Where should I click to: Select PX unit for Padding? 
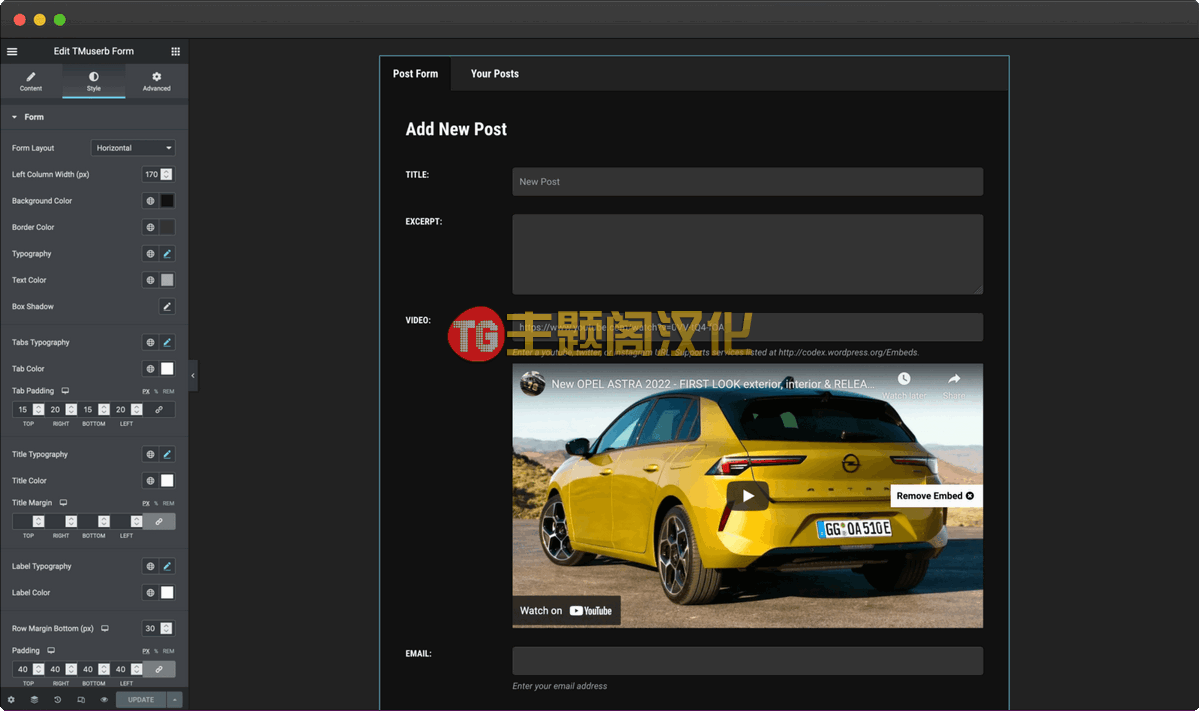tap(146, 651)
